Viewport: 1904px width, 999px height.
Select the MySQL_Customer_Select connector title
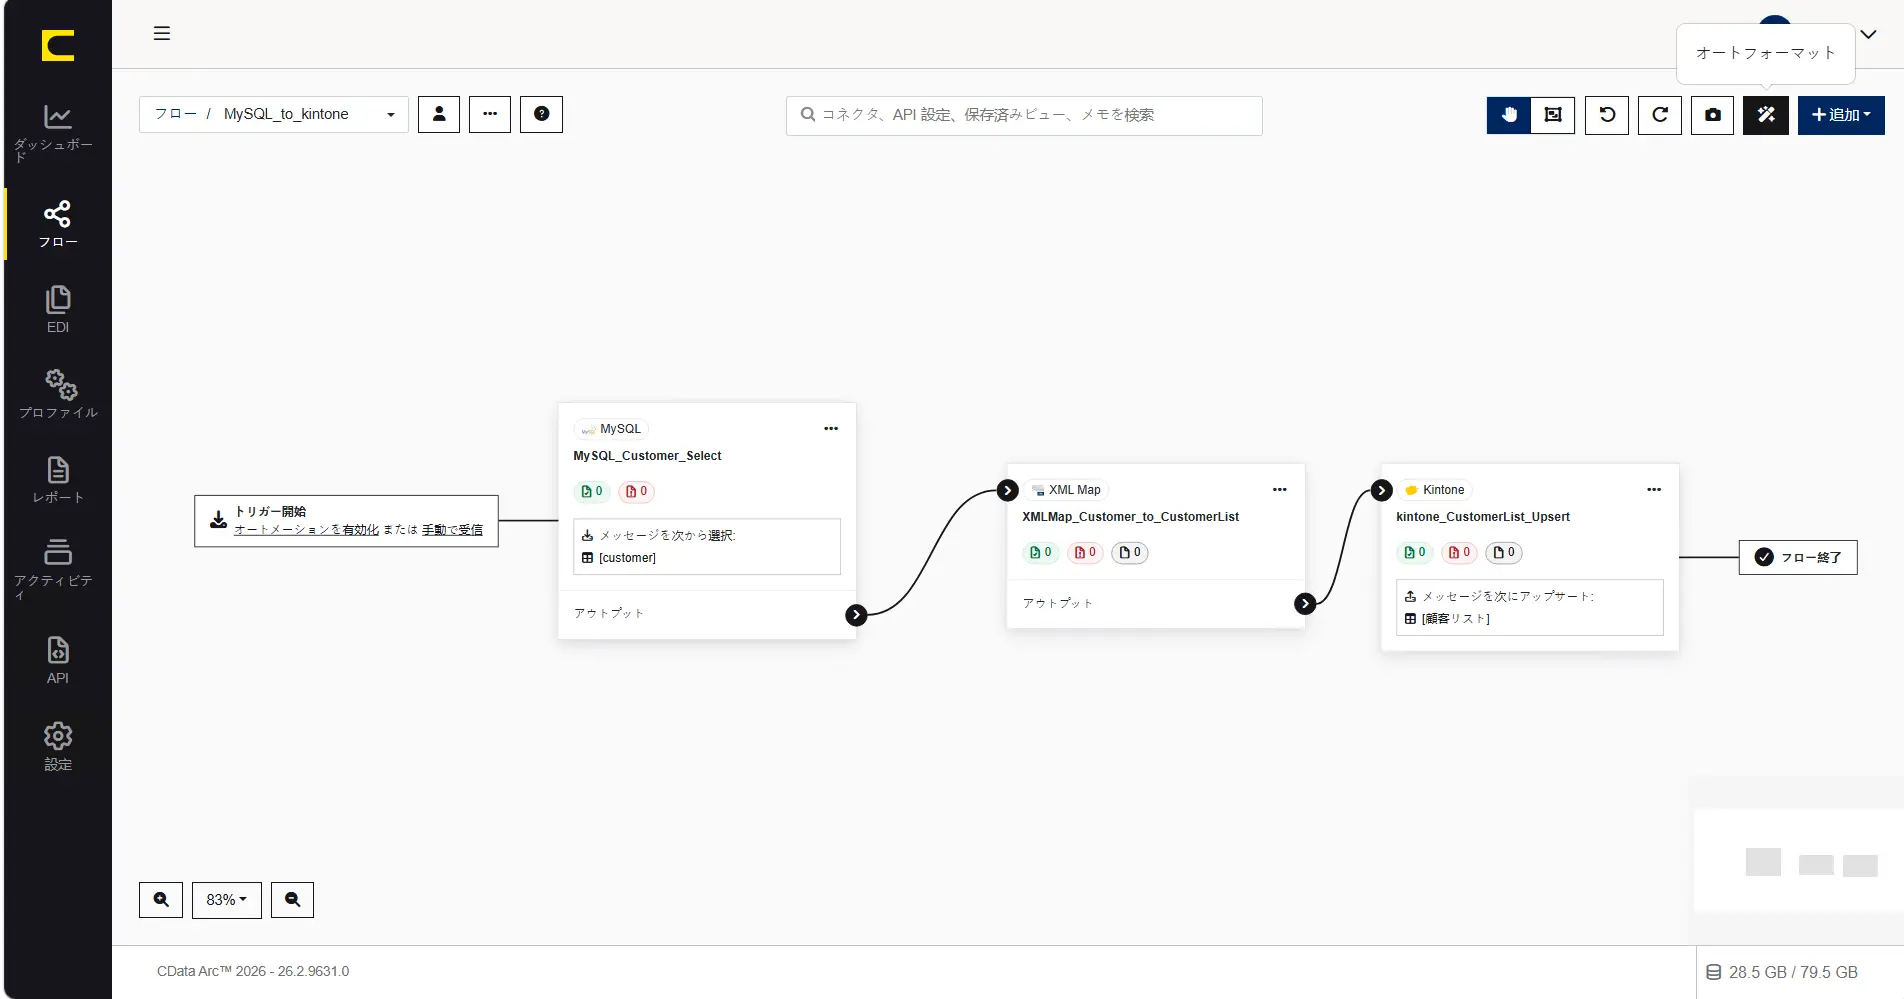647,456
